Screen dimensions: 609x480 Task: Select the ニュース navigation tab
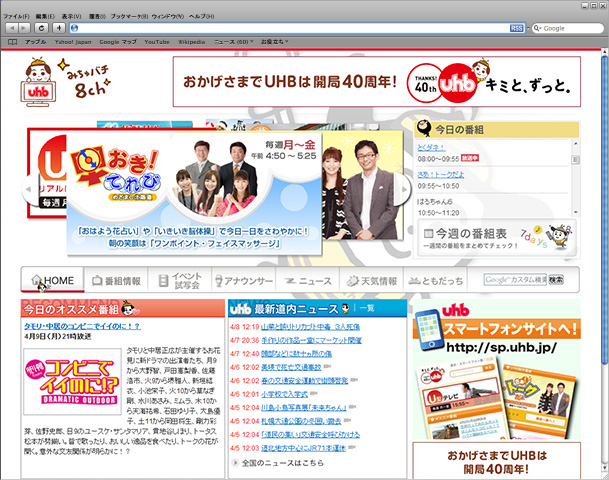pyautogui.click(x=308, y=280)
